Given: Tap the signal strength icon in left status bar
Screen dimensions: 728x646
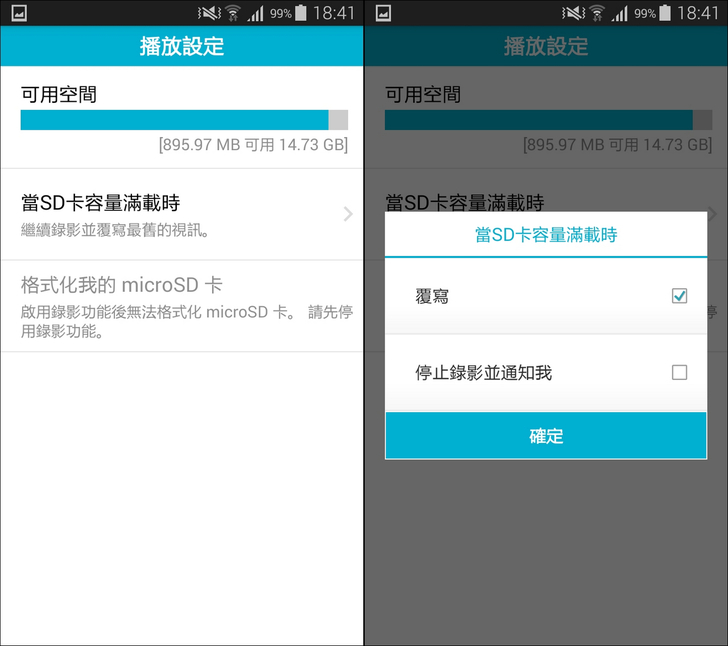Looking at the screenshot, I should pos(255,13).
